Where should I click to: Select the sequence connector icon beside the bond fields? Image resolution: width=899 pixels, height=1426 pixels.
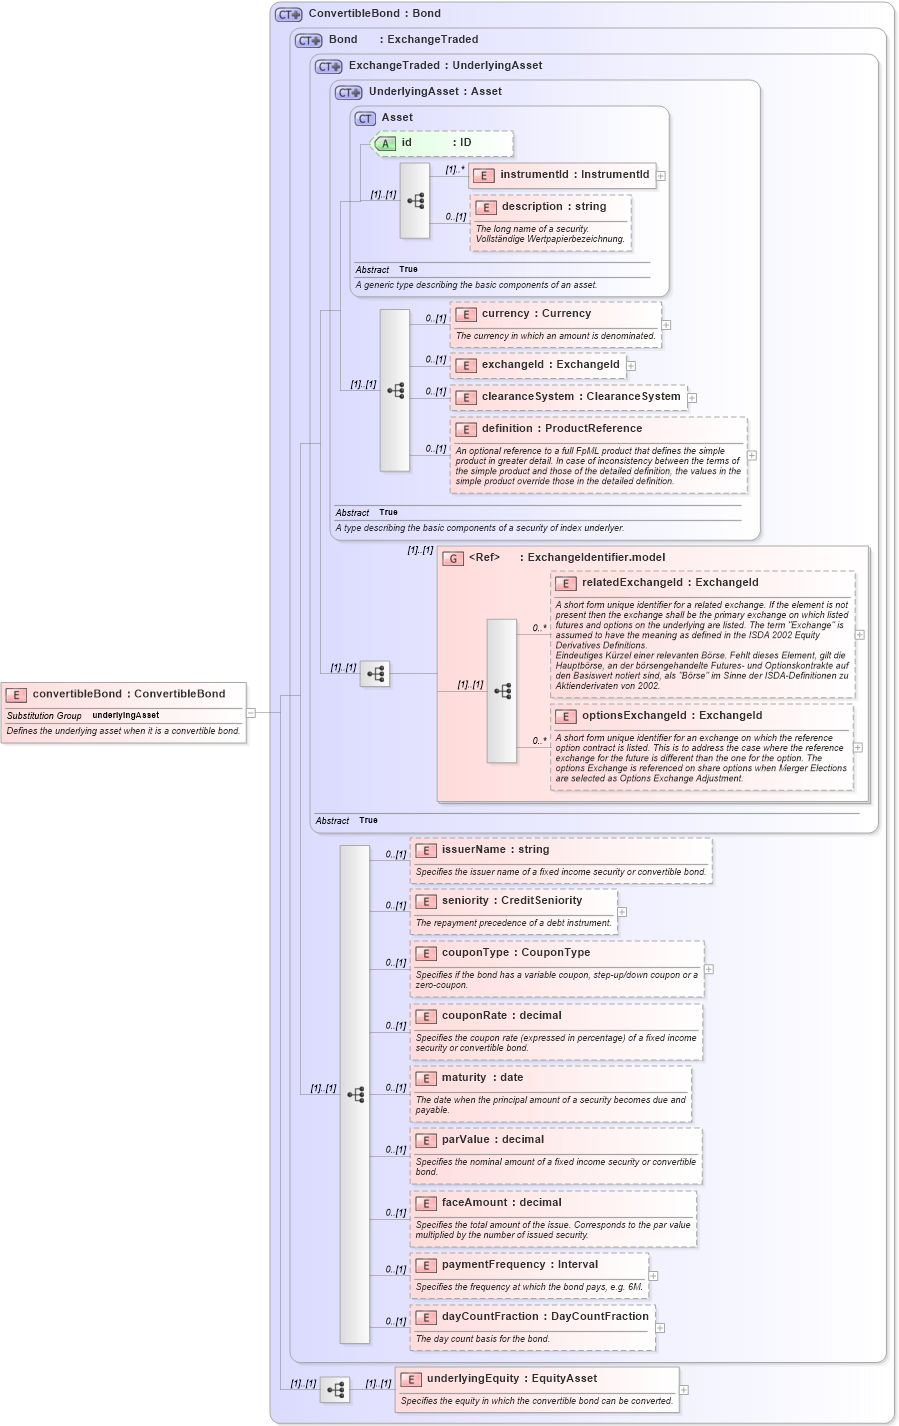pyautogui.click(x=355, y=1094)
